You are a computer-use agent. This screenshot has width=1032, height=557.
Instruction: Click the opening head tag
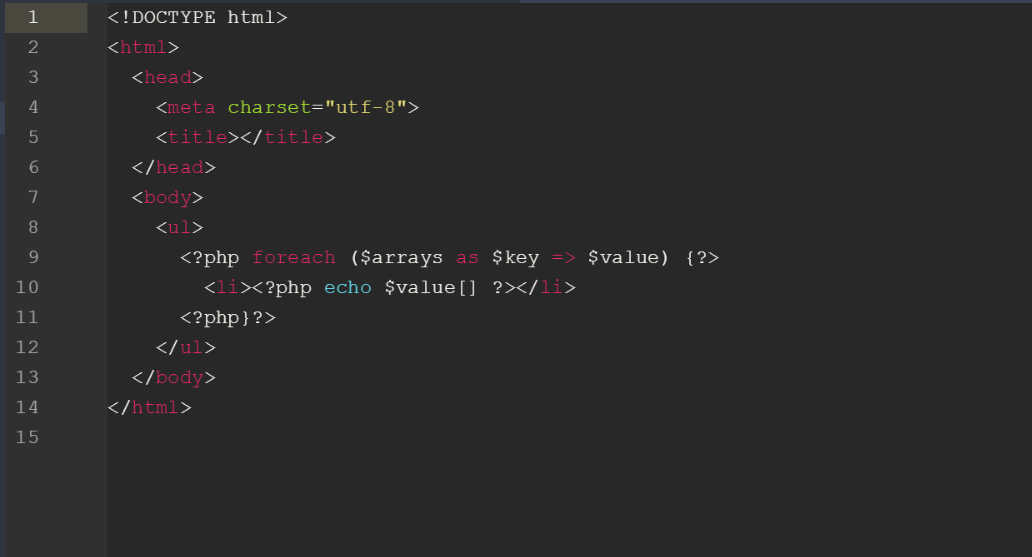click(168, 77)
